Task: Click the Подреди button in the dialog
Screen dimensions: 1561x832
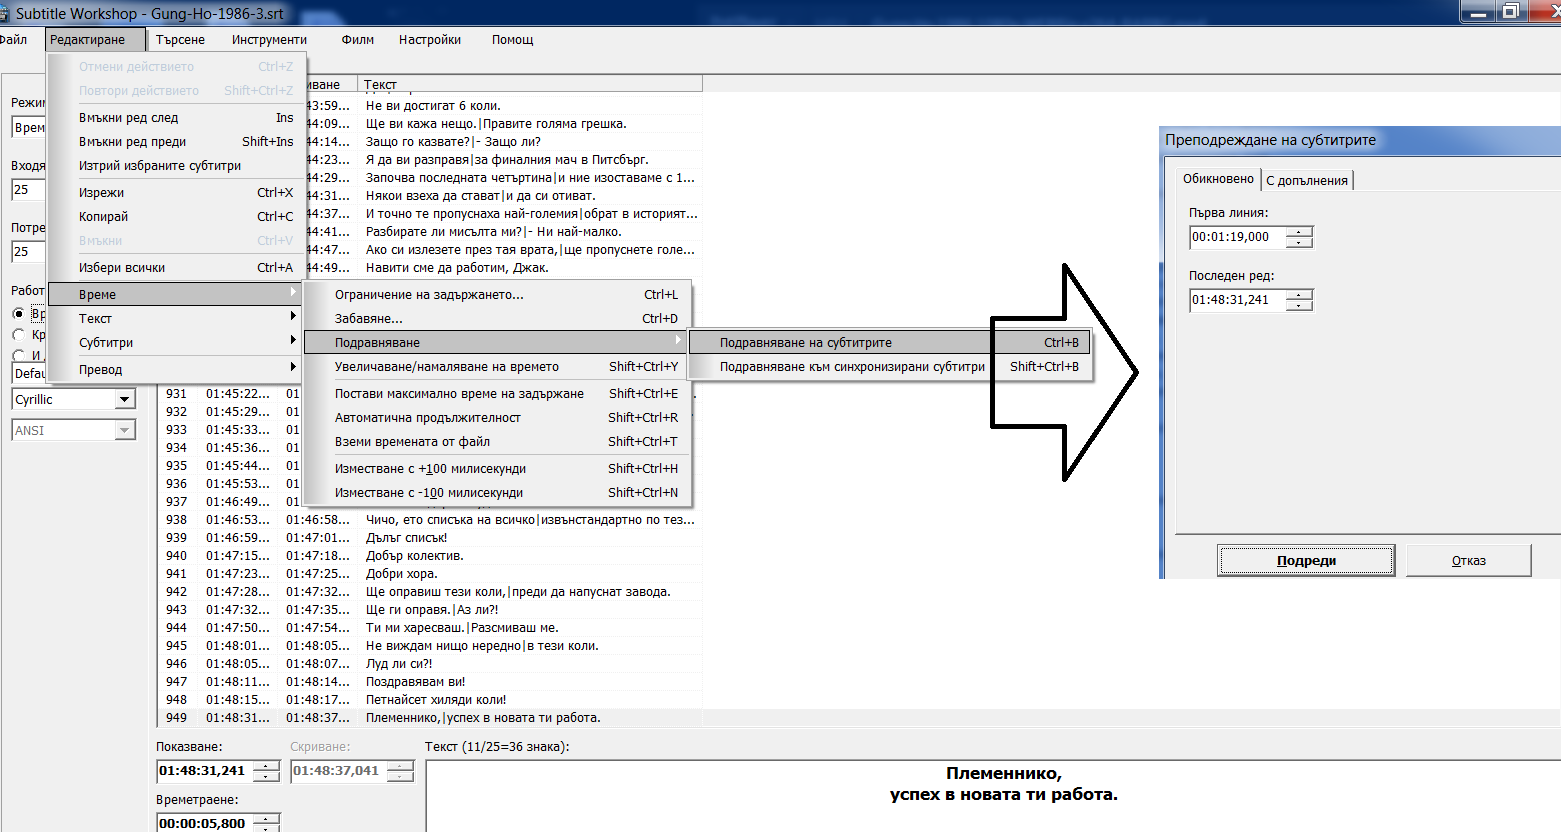Action: click(1305, 561)
